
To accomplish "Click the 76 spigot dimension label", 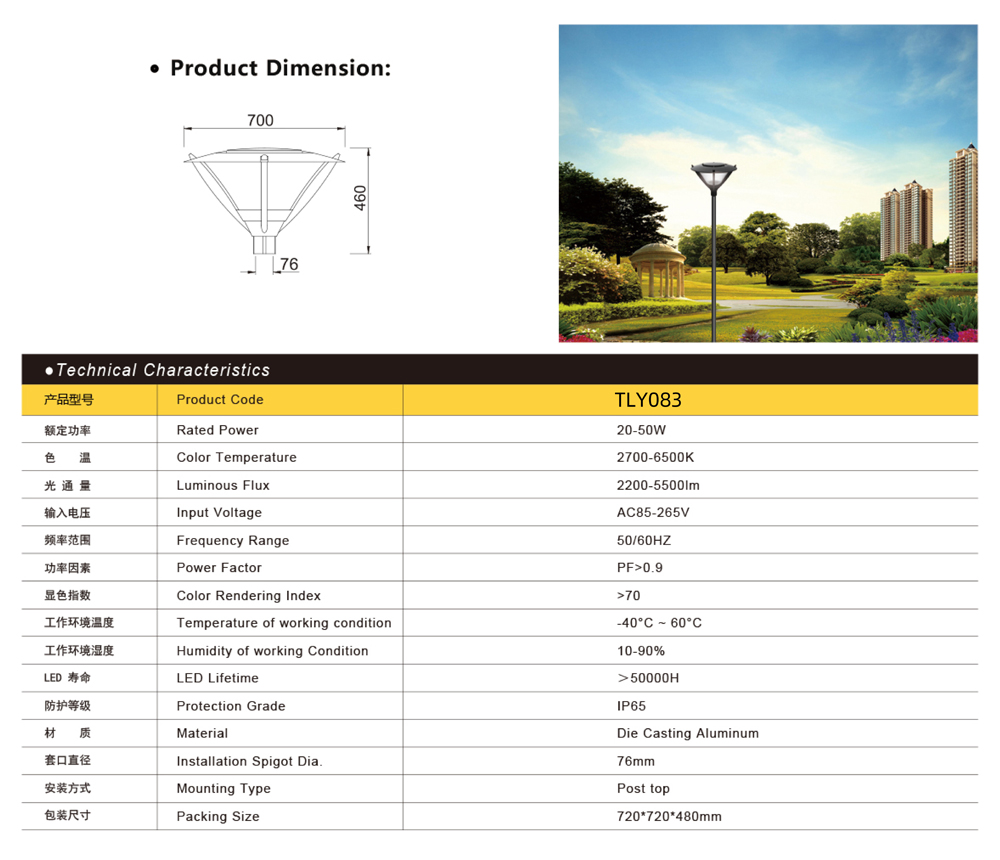I will point(289,265).
